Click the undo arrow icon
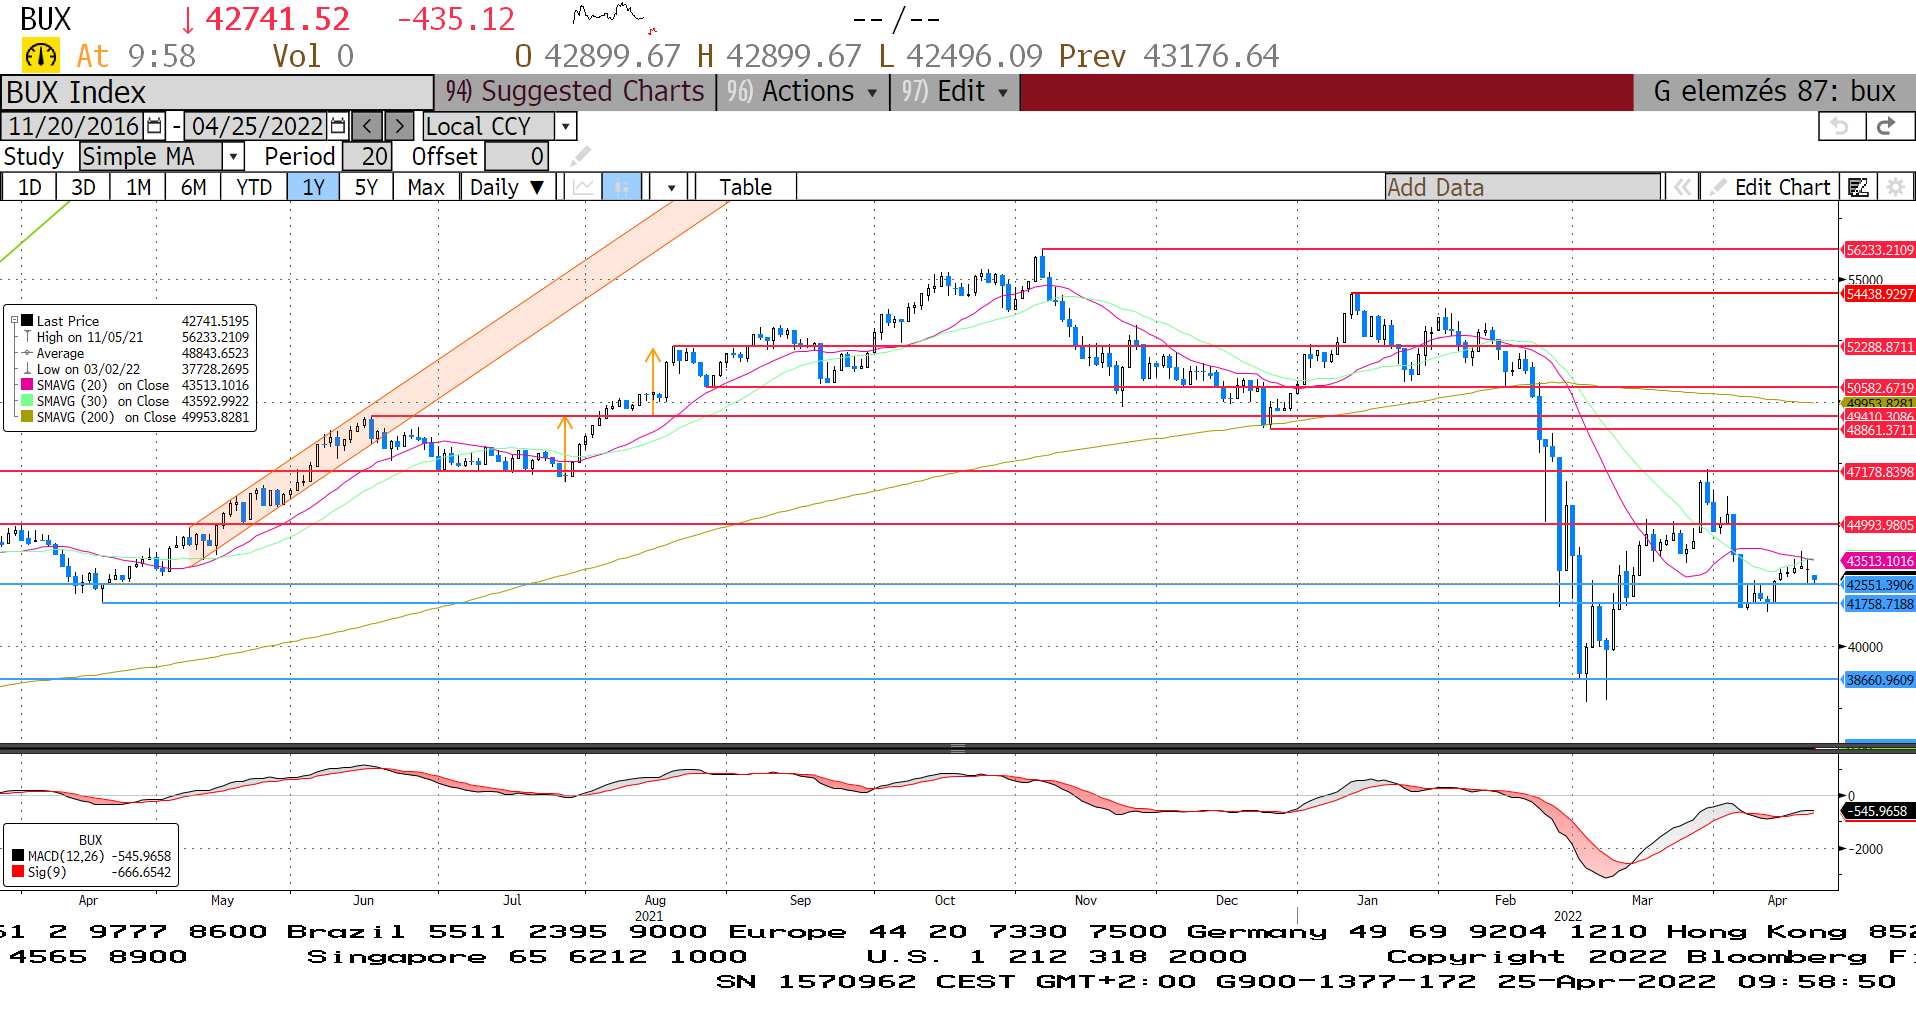Image resolution: width=1916 pixels, height=1033 pixels. coord(1840,126)
